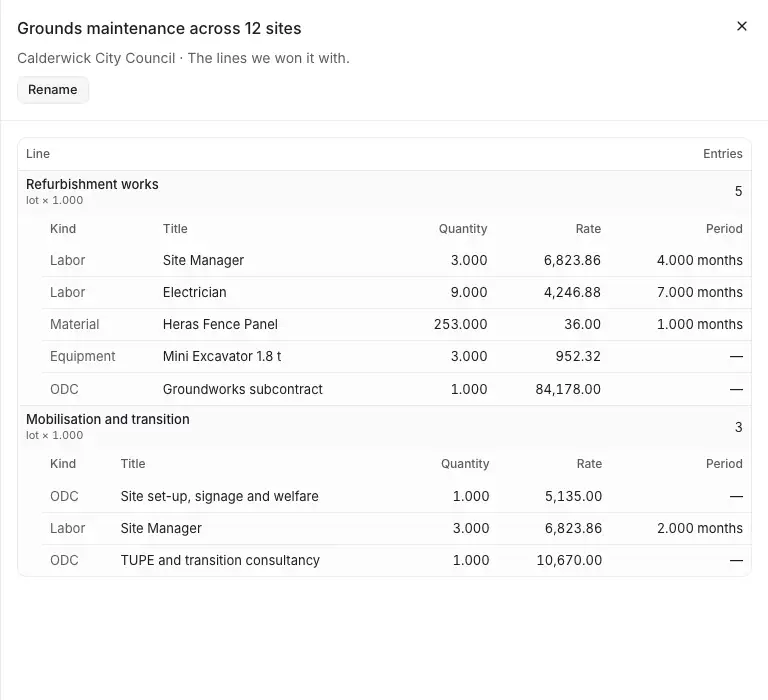This screenshot has height=700, width=768.
Task: Select the Groundworks subcontract title
Action: [x=242, y=389]
